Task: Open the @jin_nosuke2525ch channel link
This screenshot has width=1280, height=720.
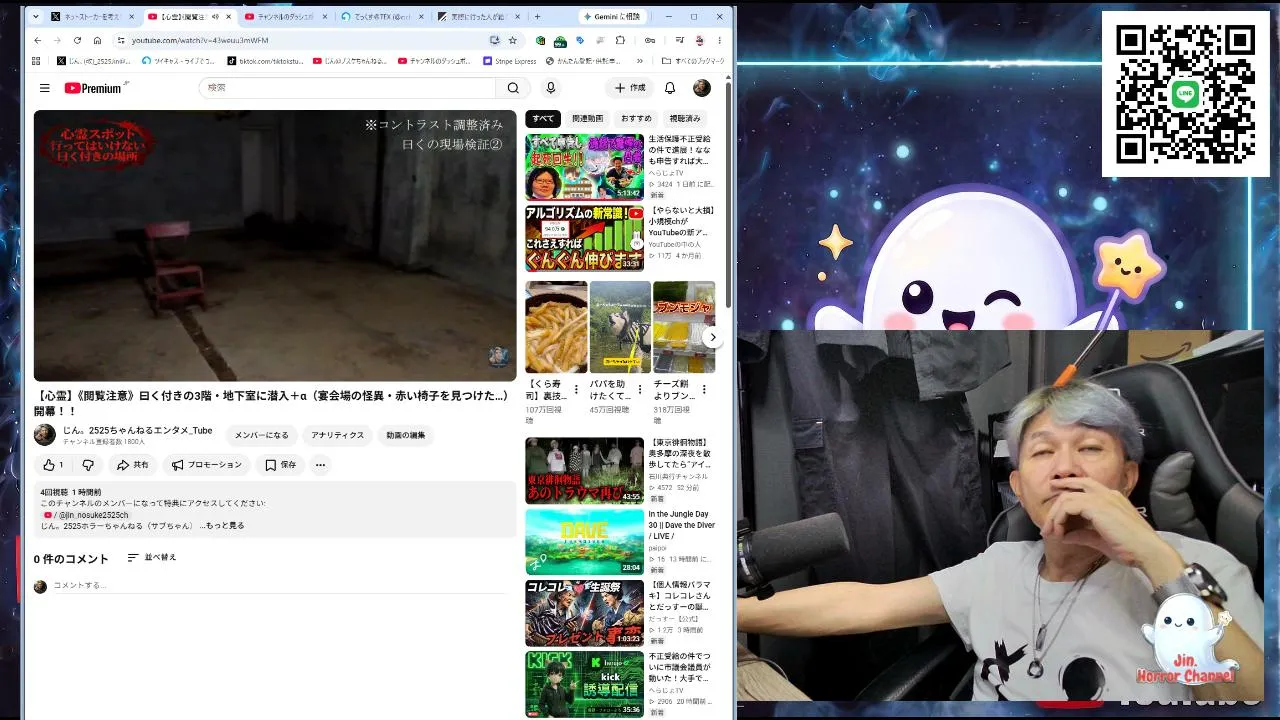Action: [x=93, y=515]
